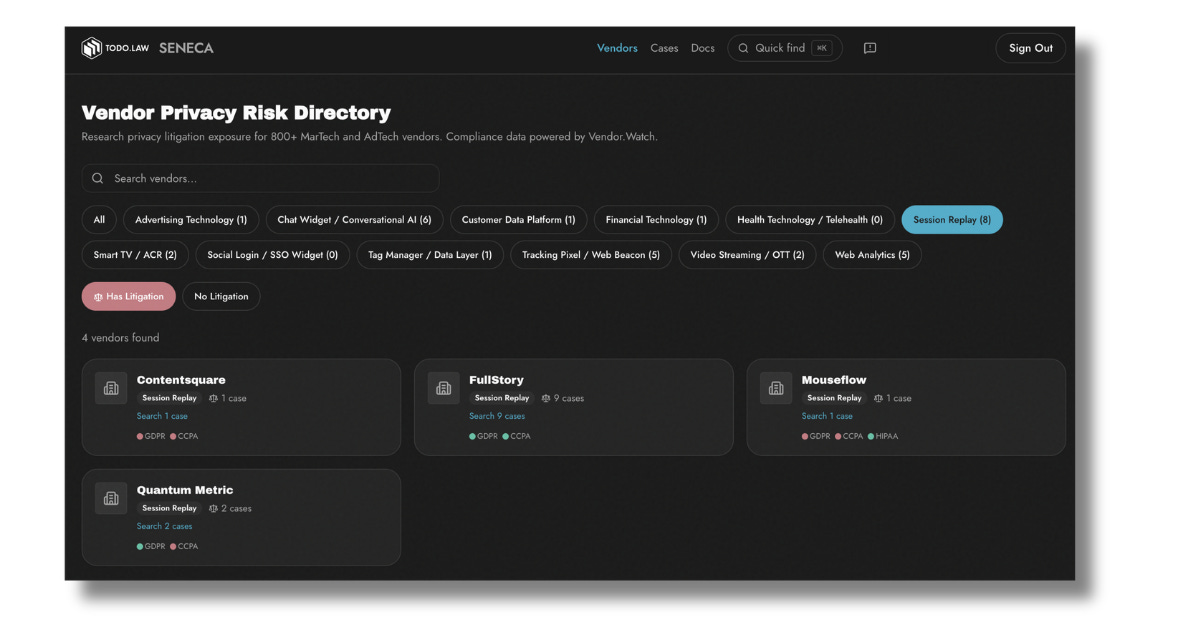The image size is (1200, 630).
Task: Filter by Tracking Pixel / Web Beacon (5)
Action: [x=591, y=255]
